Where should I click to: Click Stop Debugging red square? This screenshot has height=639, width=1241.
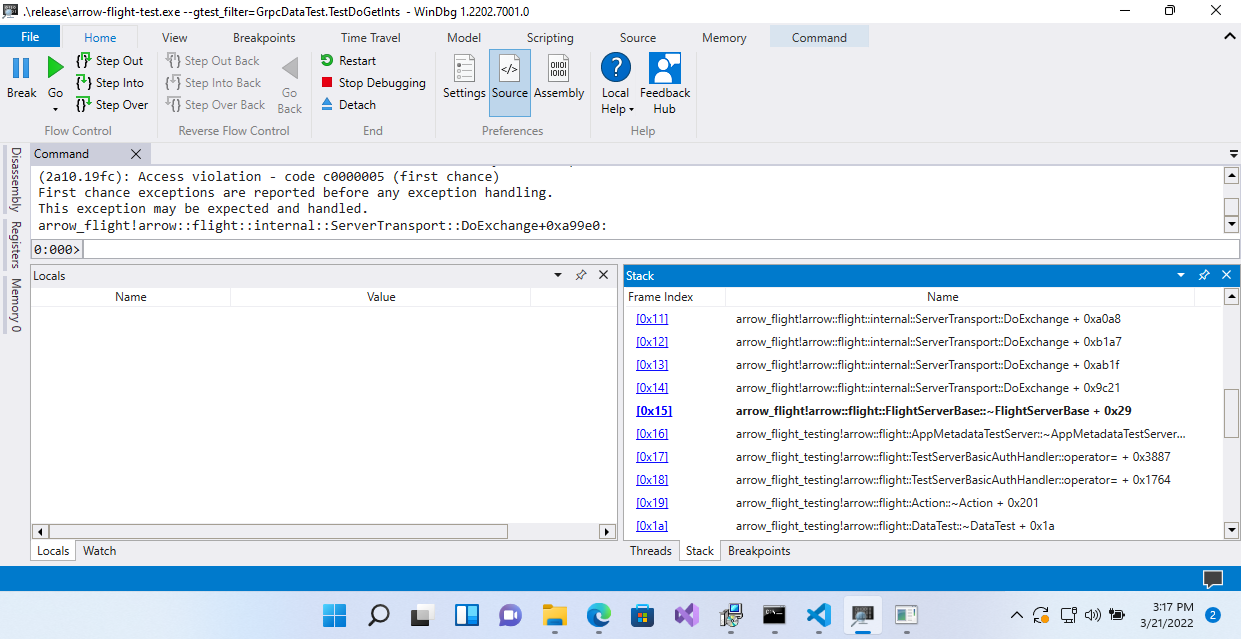coord(327,83)
